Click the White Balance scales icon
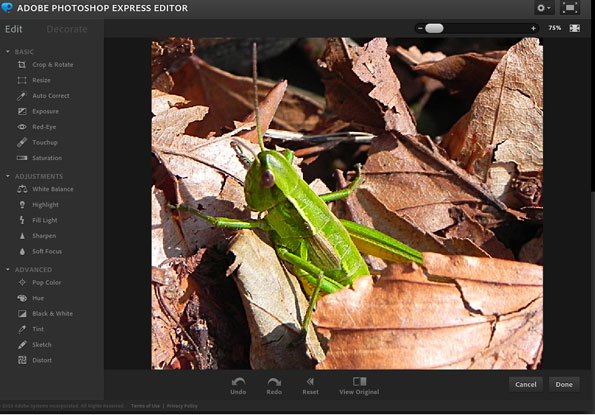Screen dimensions: 595x415 [22, 189]
